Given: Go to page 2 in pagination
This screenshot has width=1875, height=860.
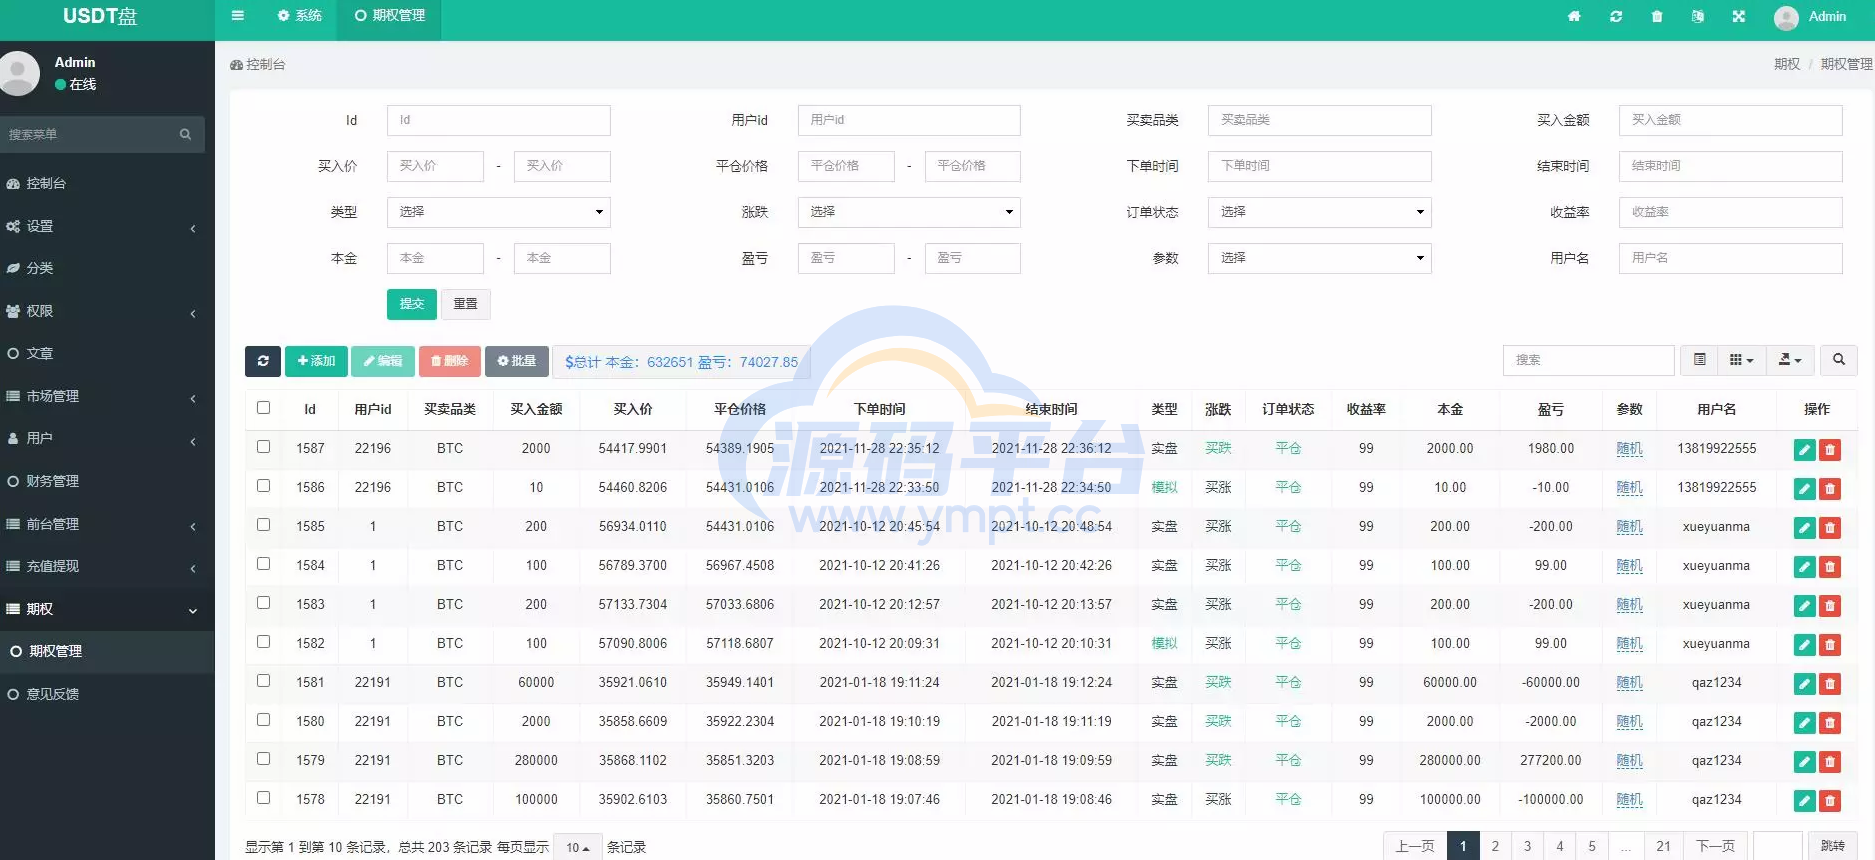Looking at the screenshot, I should coord(1495,846).
